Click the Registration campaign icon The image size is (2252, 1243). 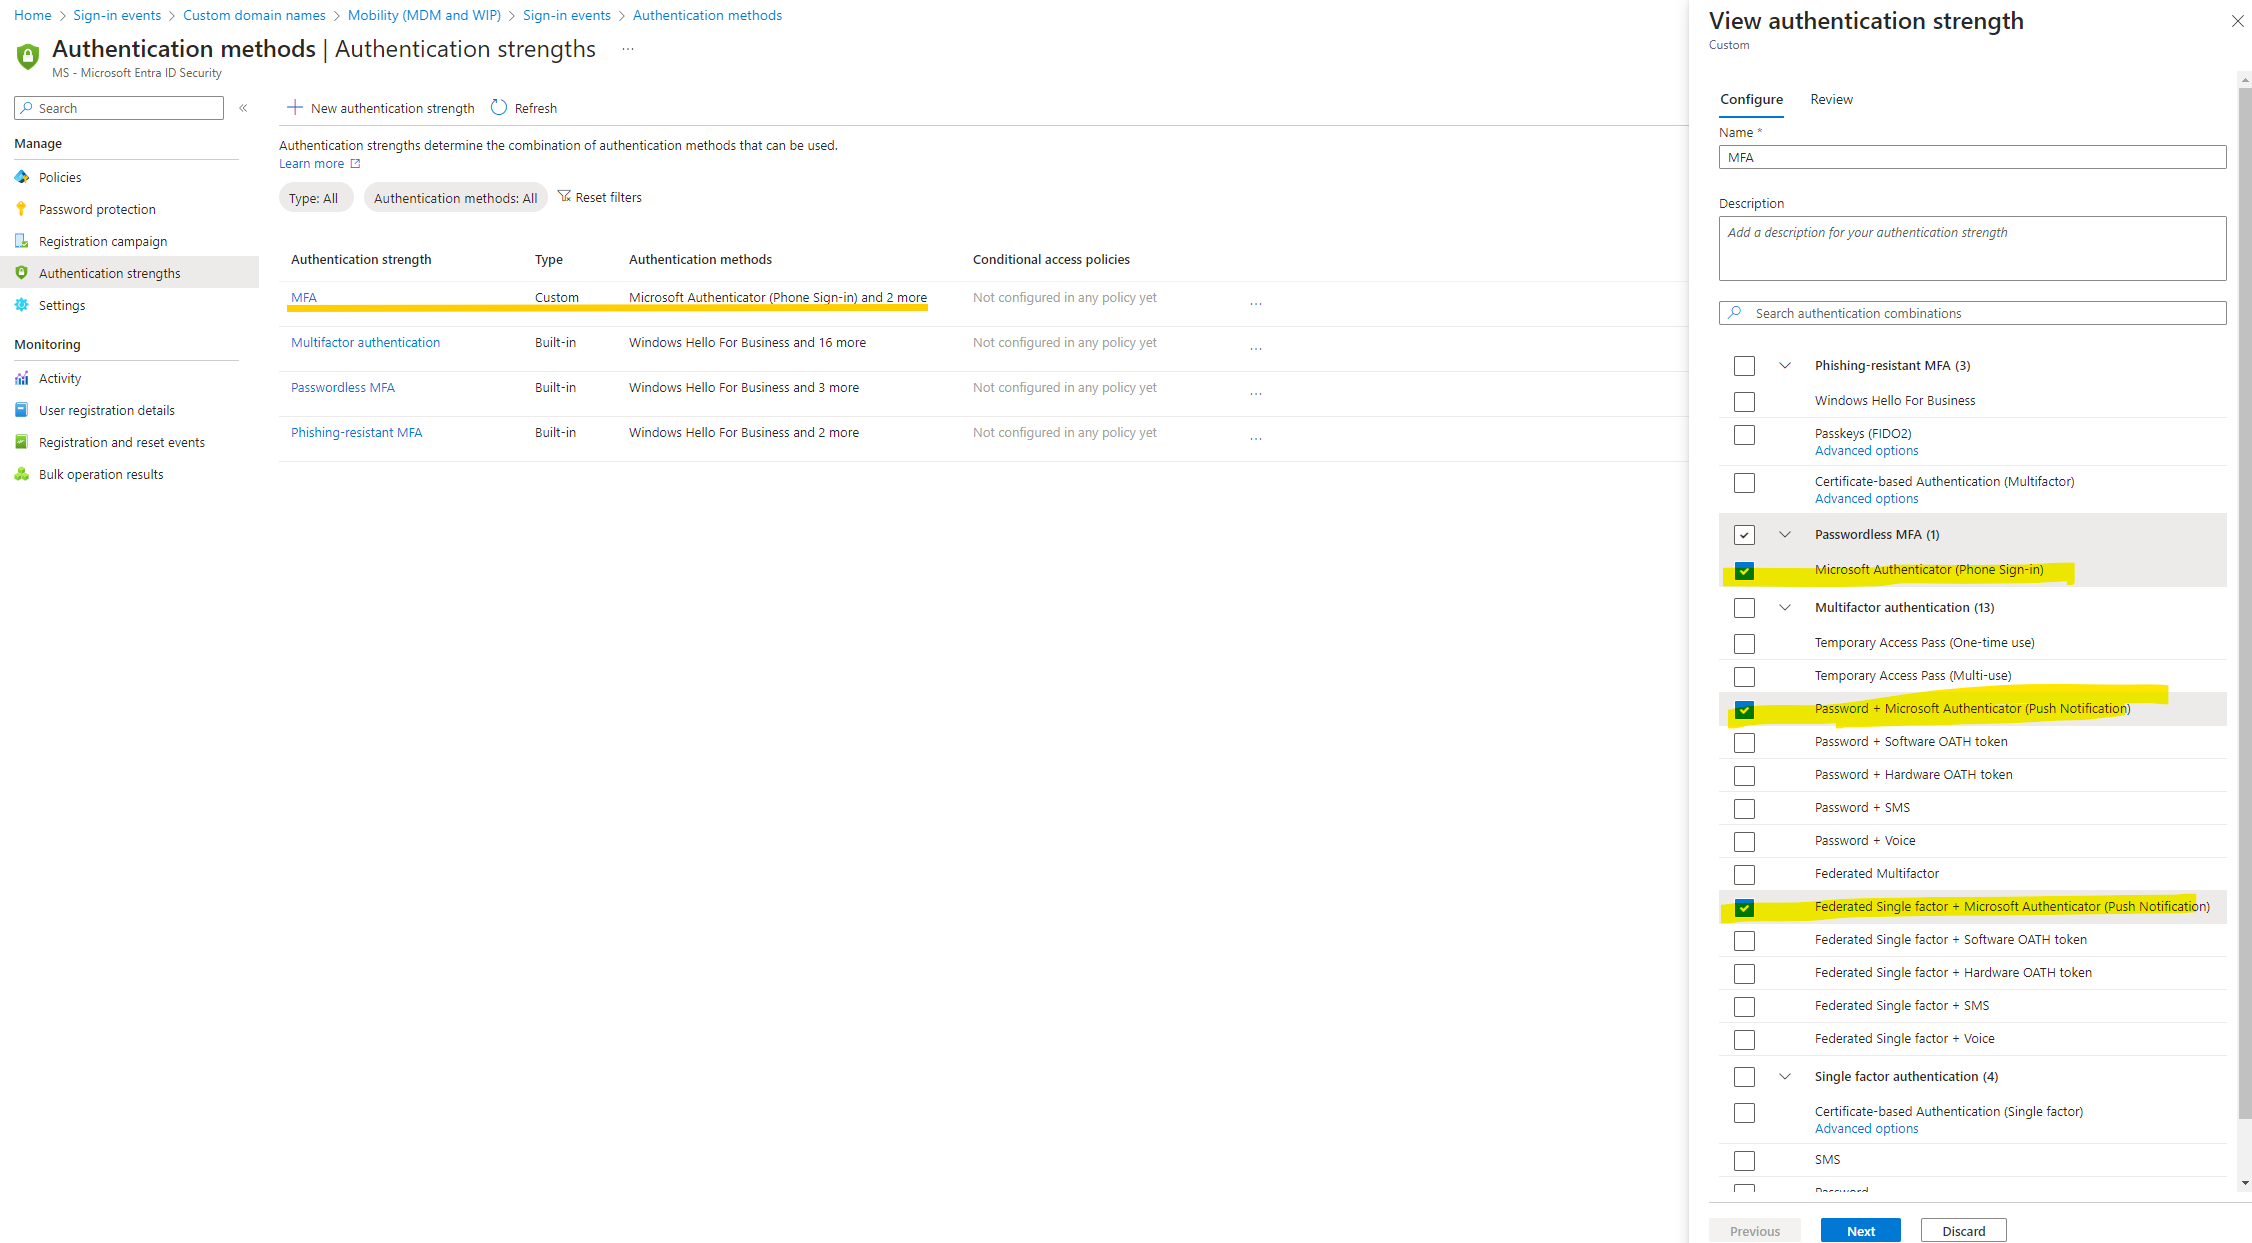(x=22, y=241)
